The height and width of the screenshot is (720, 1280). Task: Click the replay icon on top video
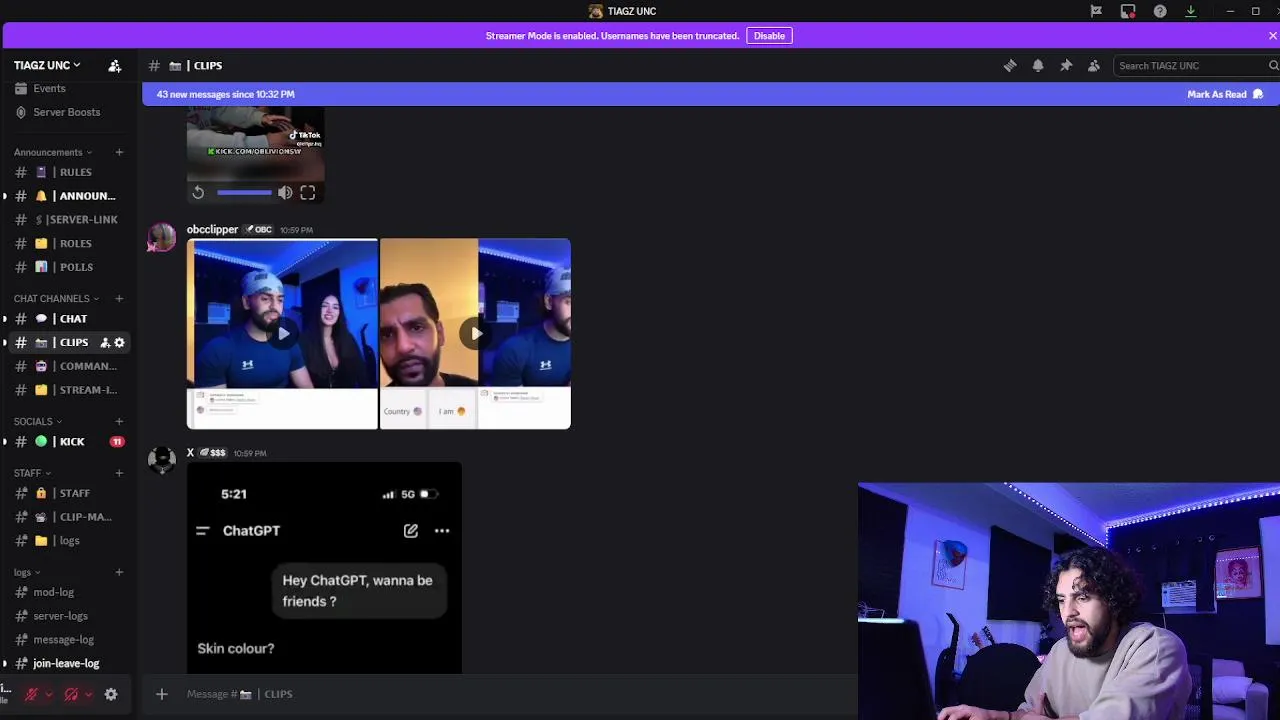[x=198, y=192]
